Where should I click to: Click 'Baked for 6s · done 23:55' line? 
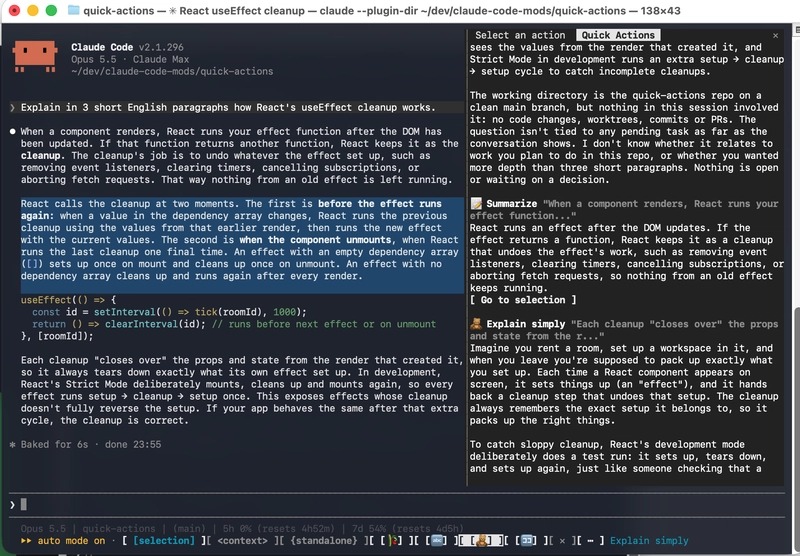pos(91,444)
